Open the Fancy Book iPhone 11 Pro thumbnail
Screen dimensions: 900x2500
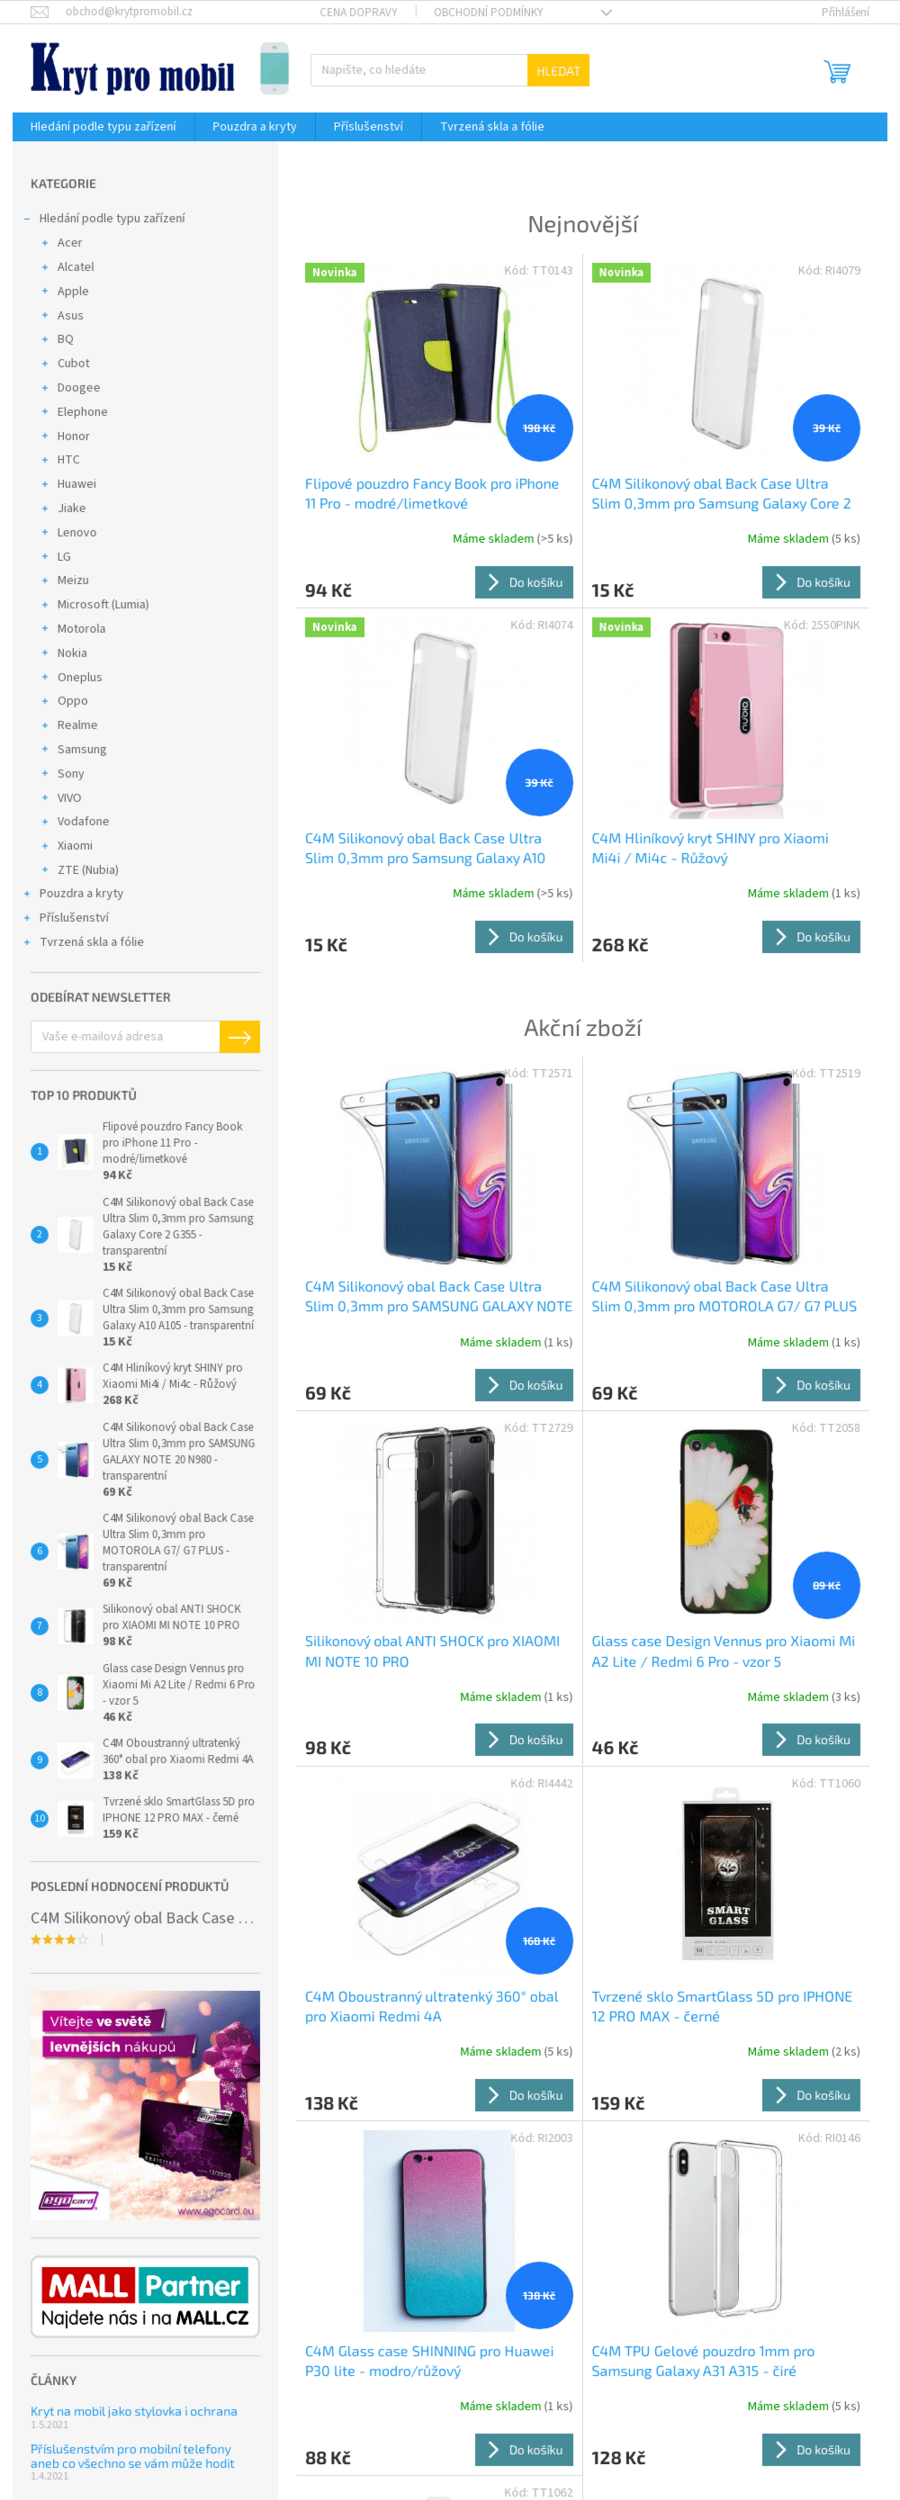(75, 1151)
